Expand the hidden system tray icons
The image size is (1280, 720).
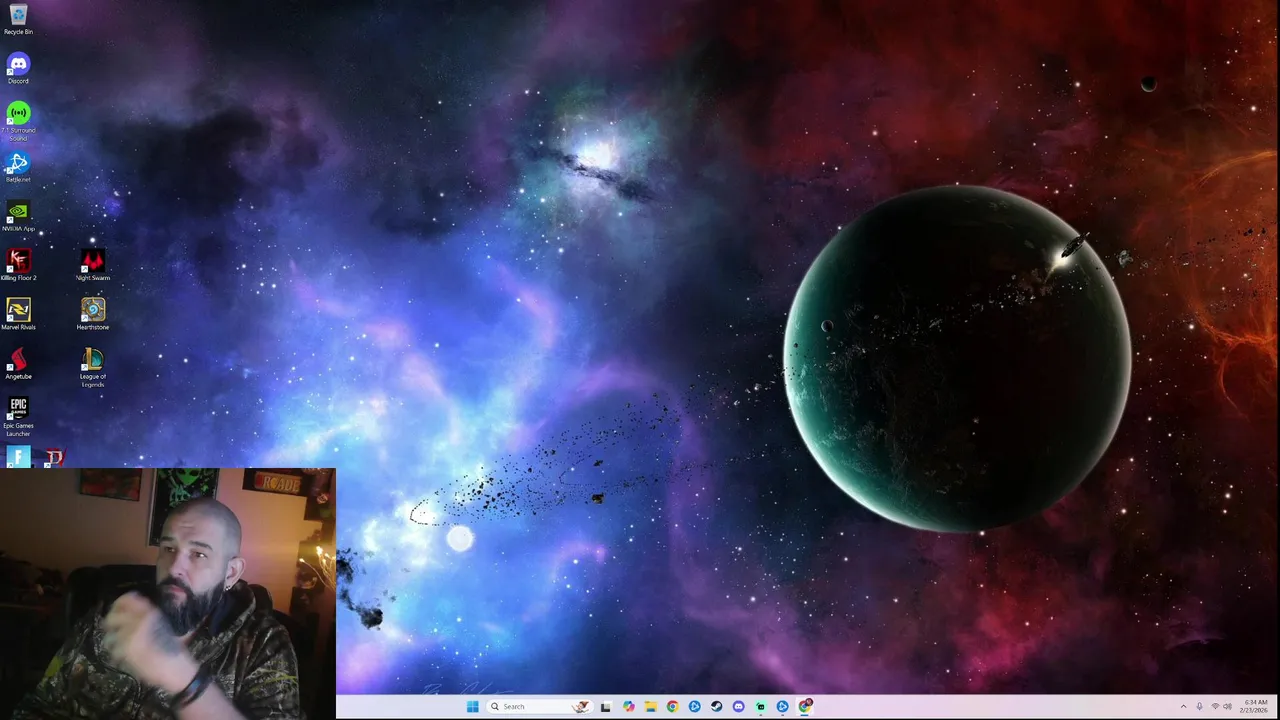click(x=1184, y=706)
